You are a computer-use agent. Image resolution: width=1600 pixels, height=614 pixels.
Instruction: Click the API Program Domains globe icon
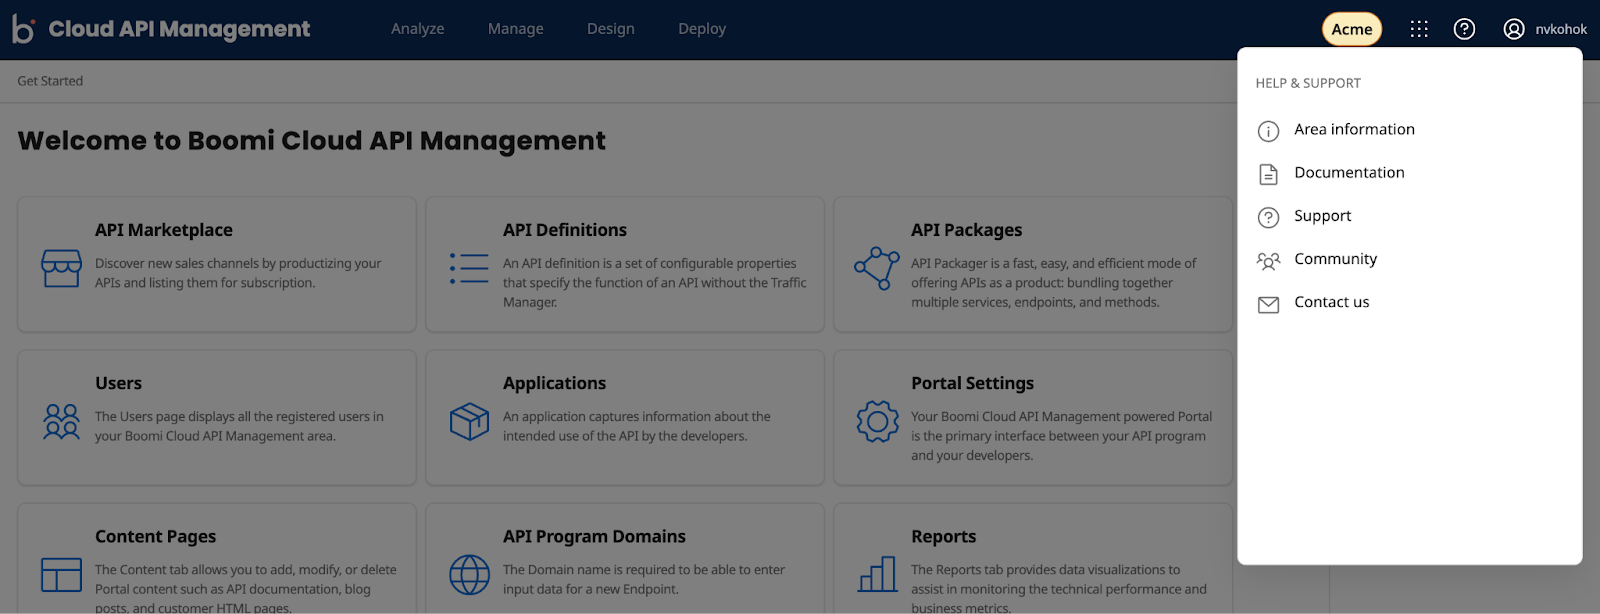tap(469, 574)
